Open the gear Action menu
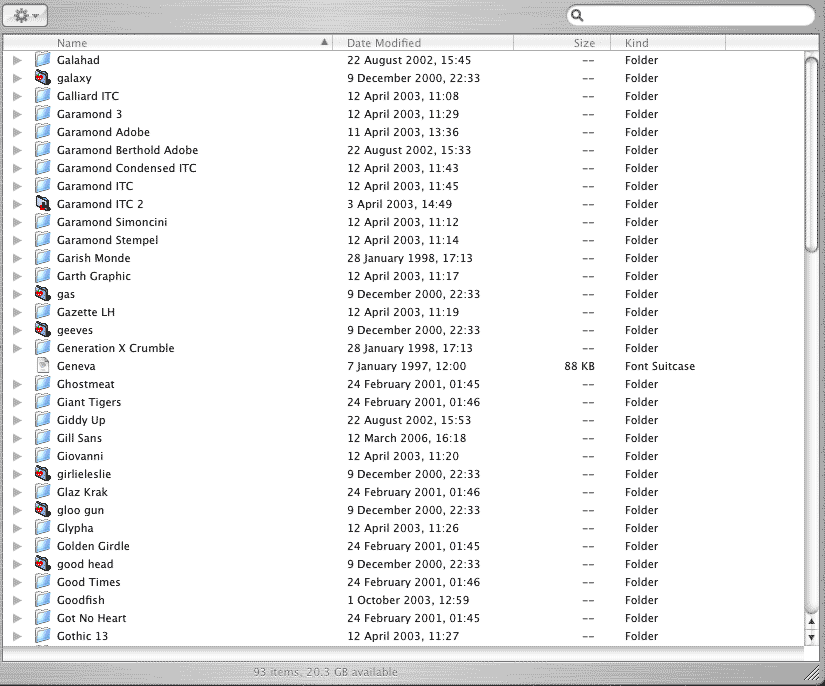The width and height of the screenshot is (825, 686). (x=25, y=15)
